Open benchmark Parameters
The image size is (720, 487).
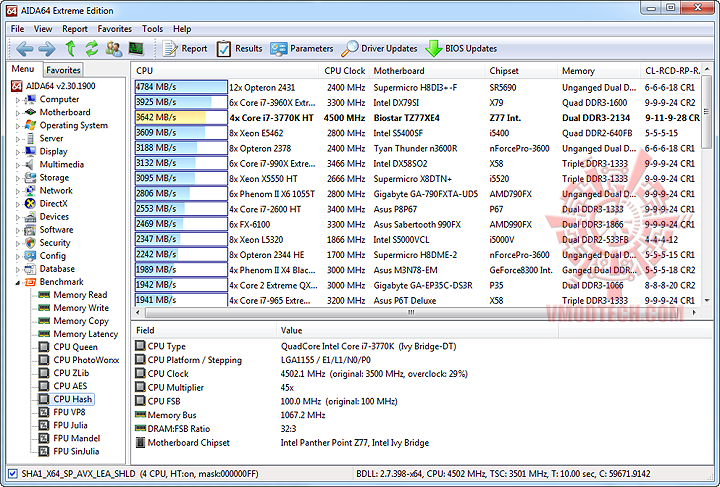pos(302,49)
